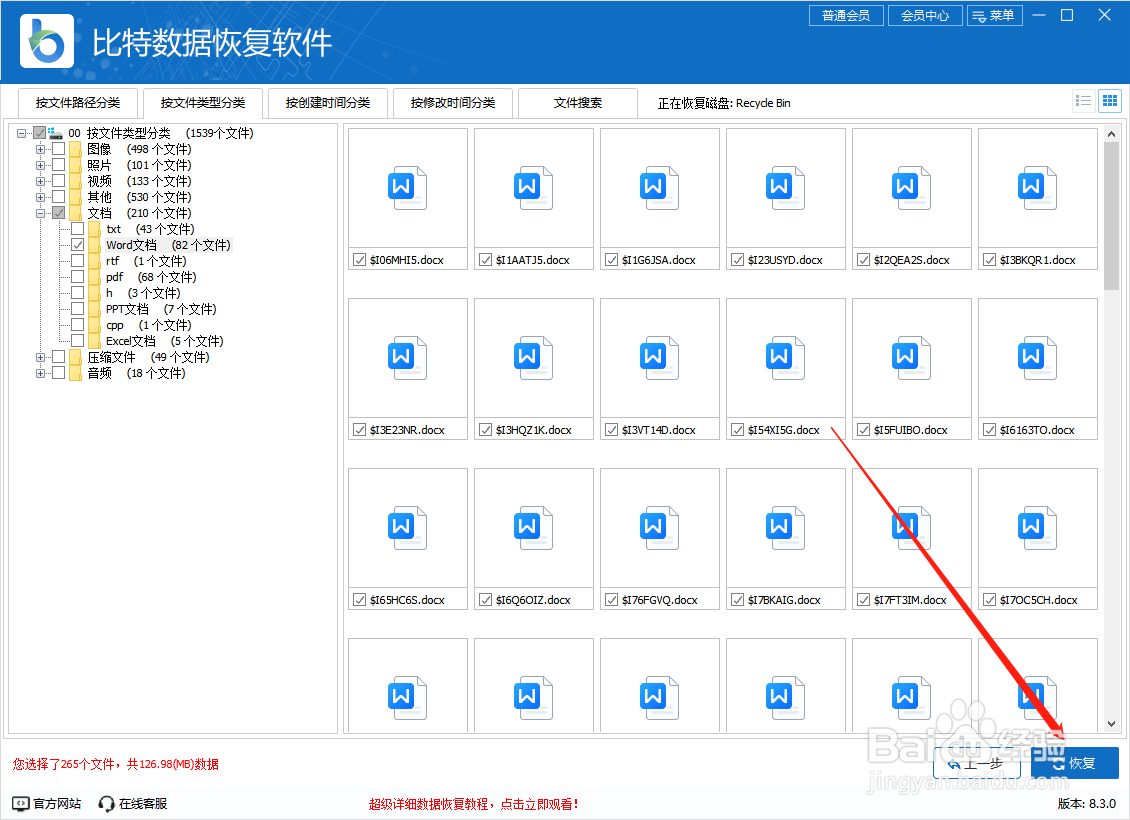Select the grid view icon
Viewport: 1130px width, 820px height.
[1110, 100]
